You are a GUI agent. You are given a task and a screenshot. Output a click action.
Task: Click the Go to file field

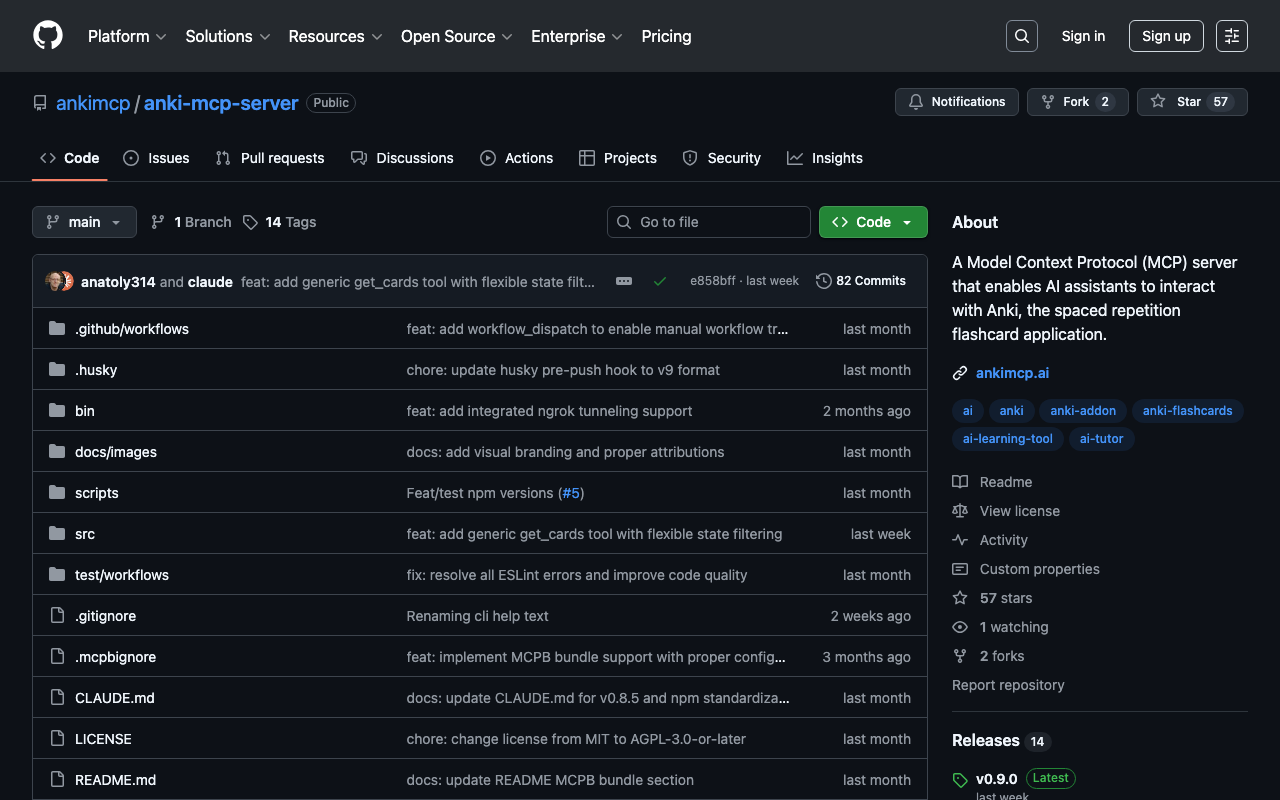click(x=708, y=222)
